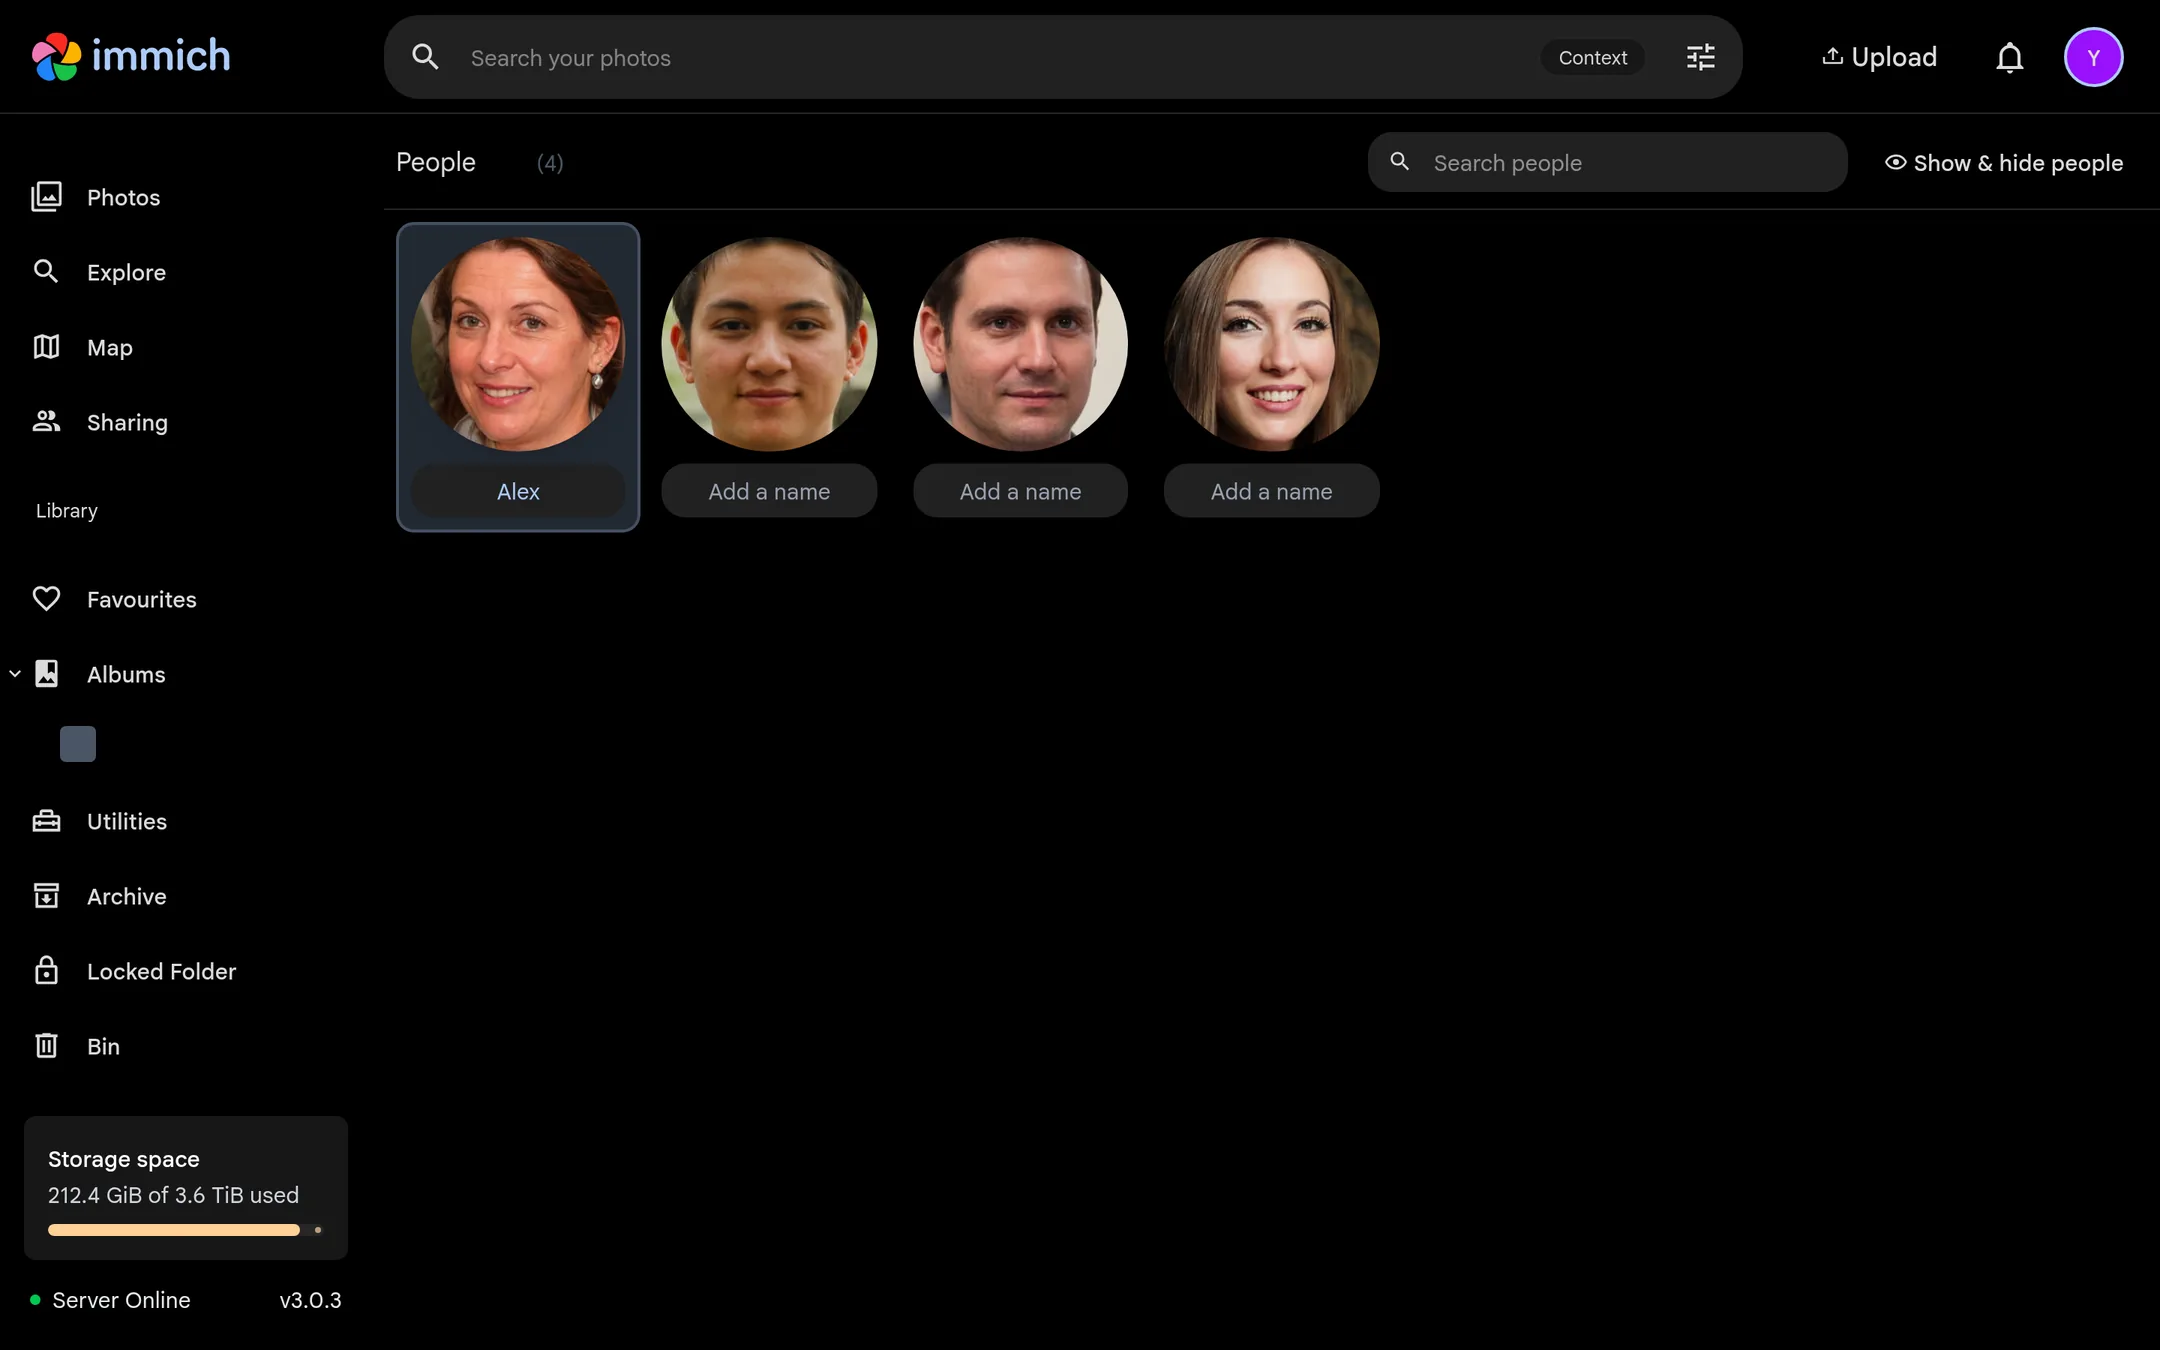
Task: Click the Albums icon in sidebar
Action: coord(46,673)
